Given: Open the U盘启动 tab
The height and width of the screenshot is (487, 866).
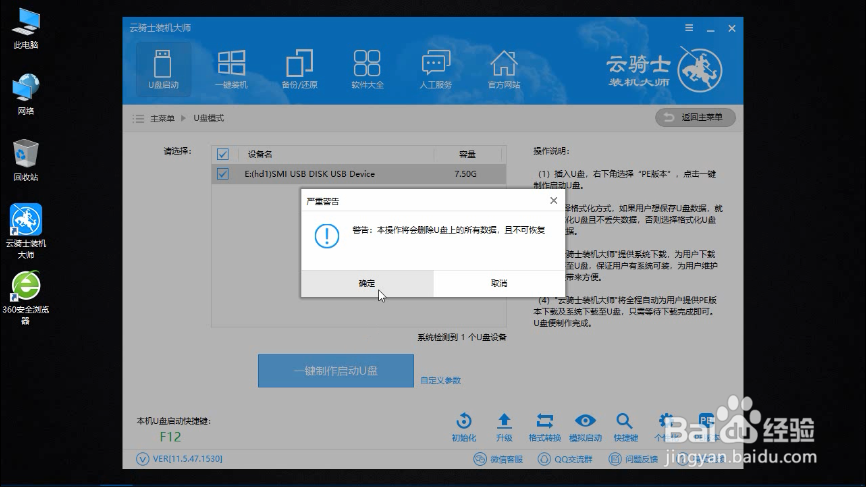Looking at the screenshot, I should [x=163, y=69].
